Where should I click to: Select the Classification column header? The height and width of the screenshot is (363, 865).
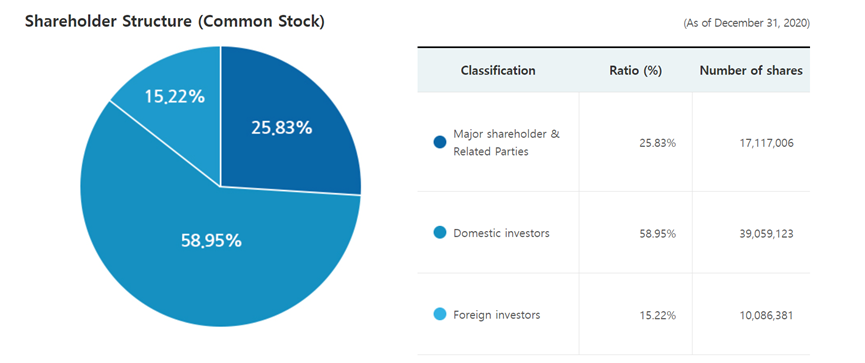tap(498, 71)
